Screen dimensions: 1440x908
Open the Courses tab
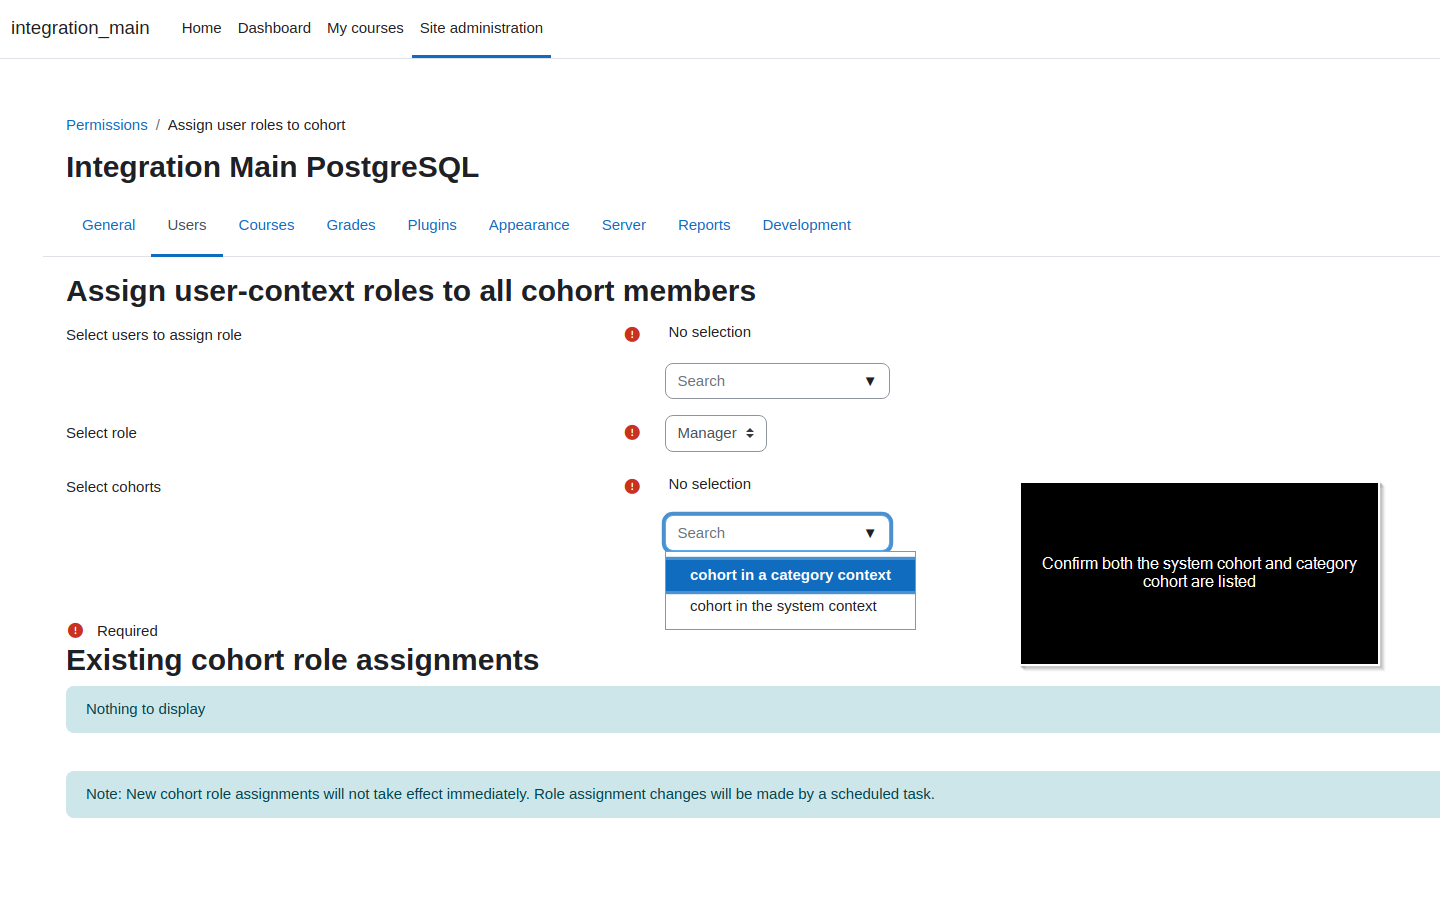click(x=267, y=225)
